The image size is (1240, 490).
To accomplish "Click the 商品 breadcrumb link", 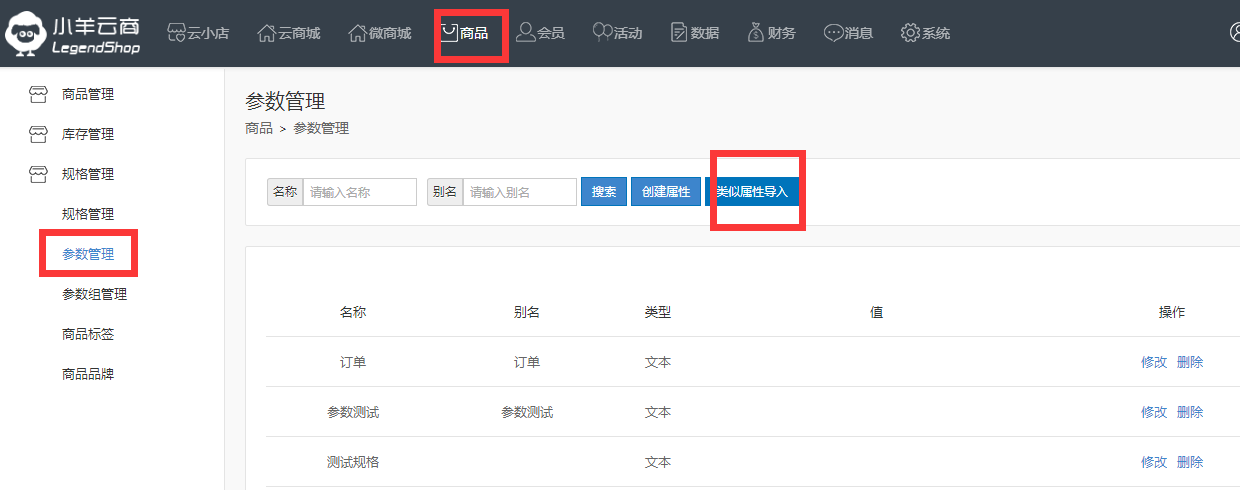I will click(258, 128).
